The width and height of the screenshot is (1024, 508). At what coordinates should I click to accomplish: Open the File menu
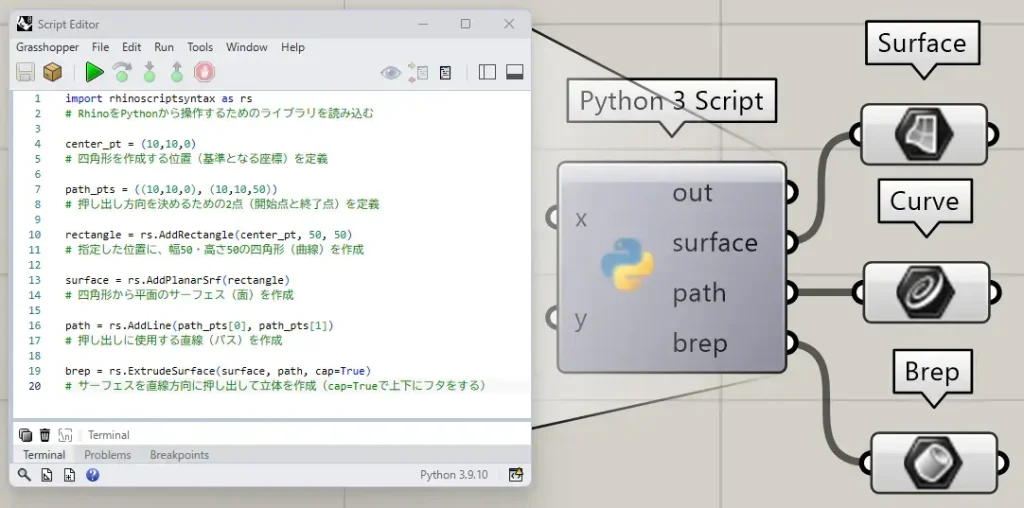pos(101,47)
